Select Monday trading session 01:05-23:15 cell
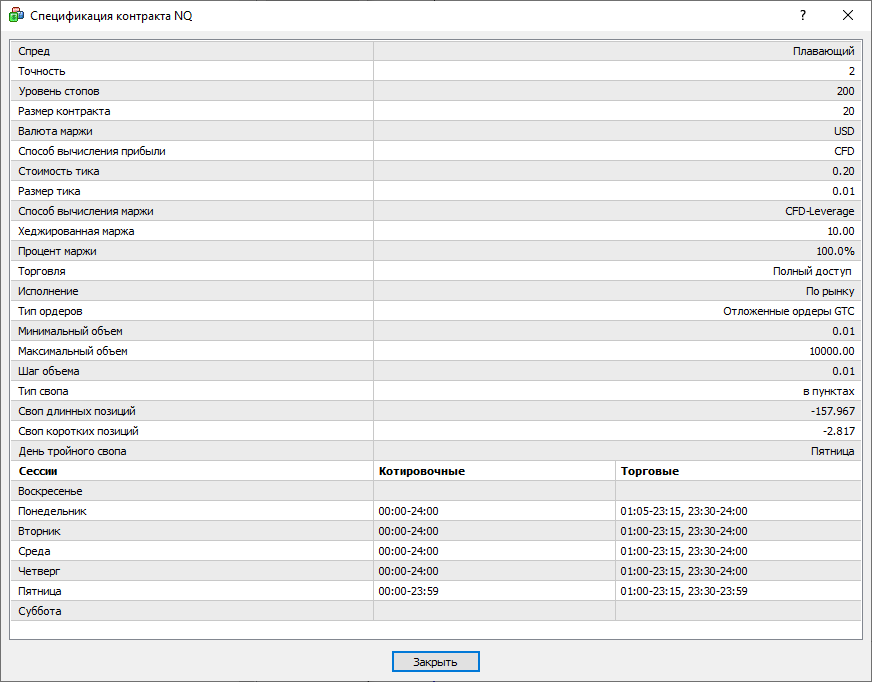Screen dimensions: 872x682 pos(683,511)
